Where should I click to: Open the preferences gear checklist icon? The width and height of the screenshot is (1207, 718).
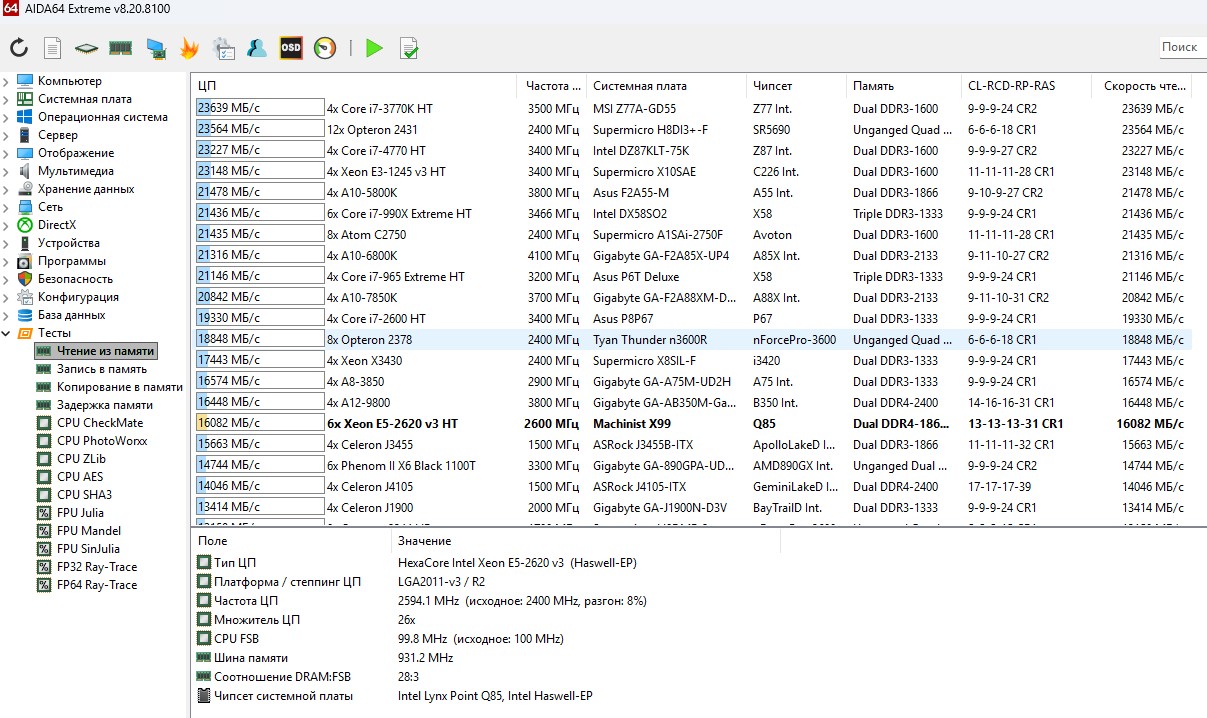click(224, 47)
